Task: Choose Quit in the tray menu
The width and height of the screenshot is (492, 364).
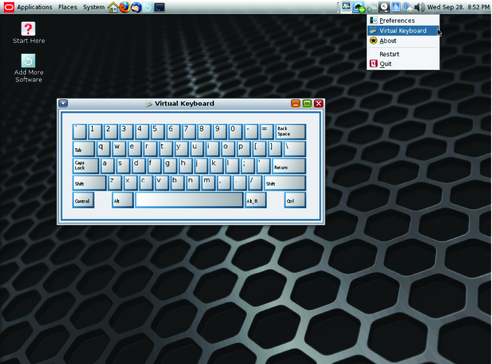Action: point(403,64)
